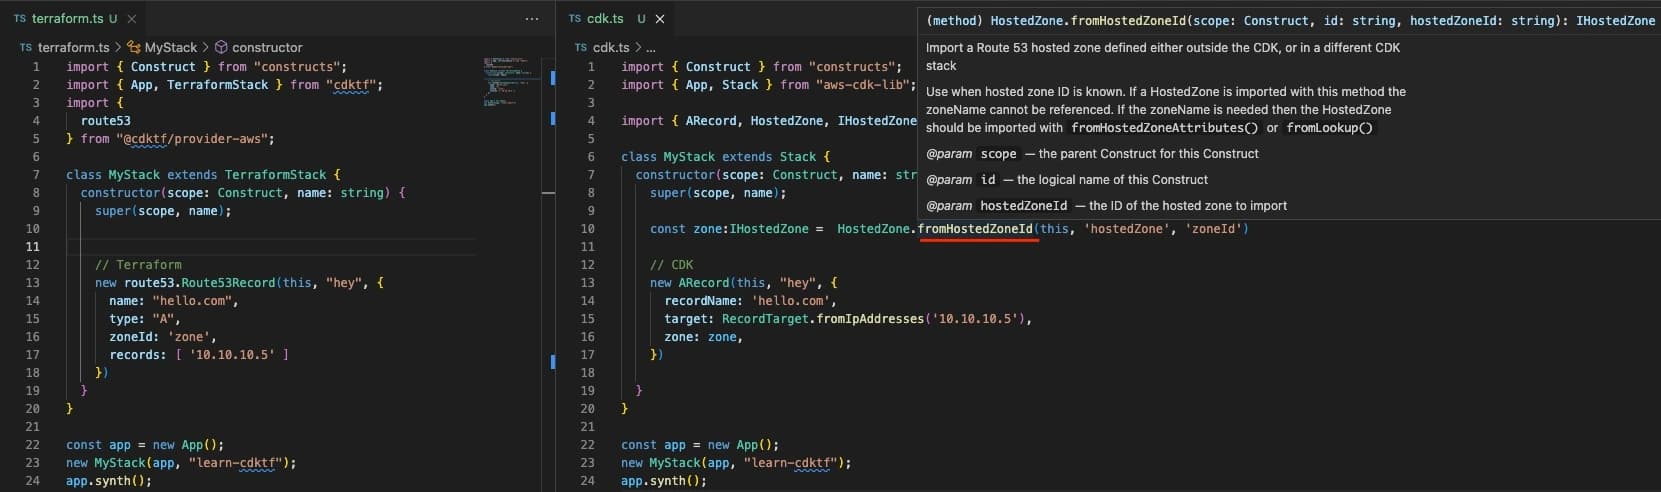Click the // Terraform comment line
The height and width of the screenshot is (492, 1661).
pos(138,265)
